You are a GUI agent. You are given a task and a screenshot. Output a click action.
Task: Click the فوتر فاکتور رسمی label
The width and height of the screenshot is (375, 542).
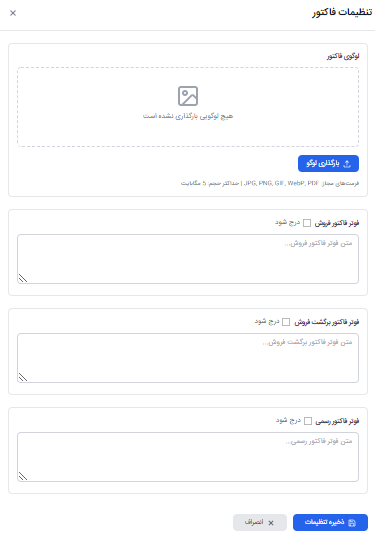(337, 421)
